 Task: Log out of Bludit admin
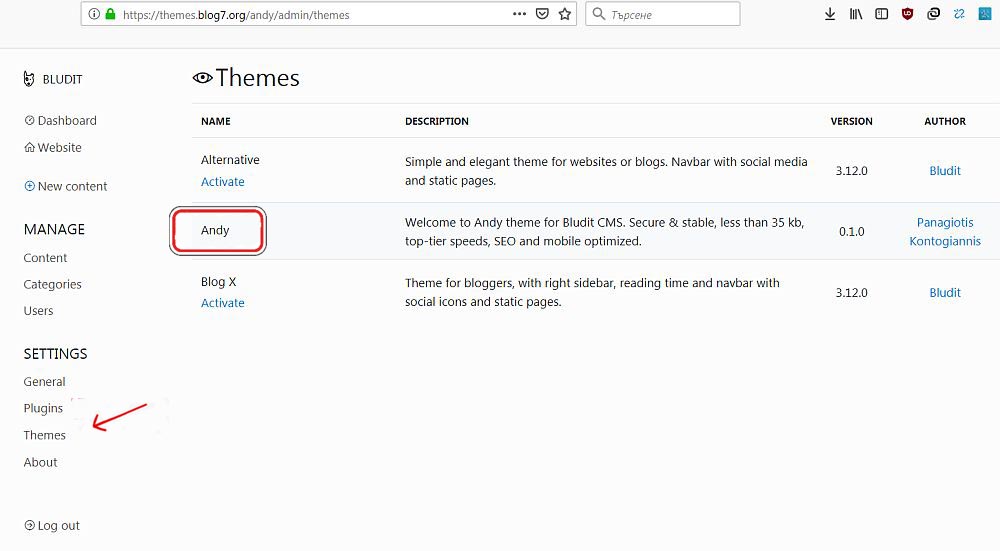coord(58,526)
